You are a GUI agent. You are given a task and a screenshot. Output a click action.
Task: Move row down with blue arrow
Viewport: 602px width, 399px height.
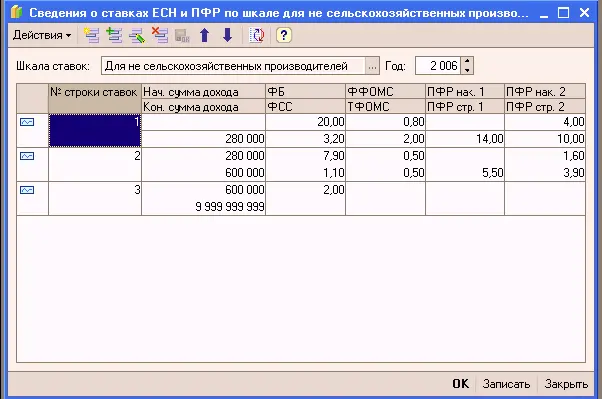coord(228,35)
